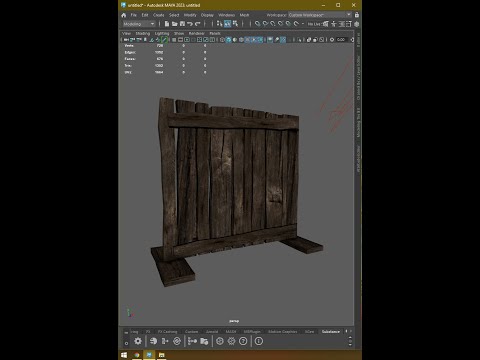Click the exposure value field 0.00
Screen dimensions: 480x360
(341, 40)
